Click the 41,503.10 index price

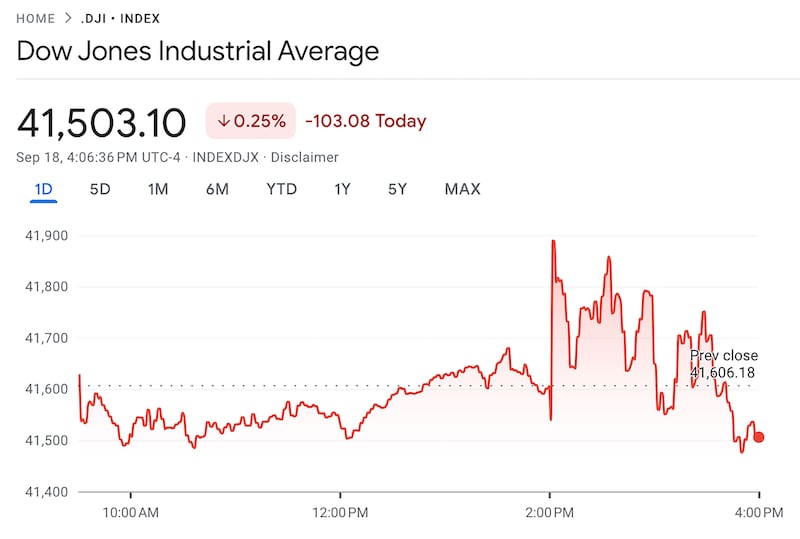101,122
